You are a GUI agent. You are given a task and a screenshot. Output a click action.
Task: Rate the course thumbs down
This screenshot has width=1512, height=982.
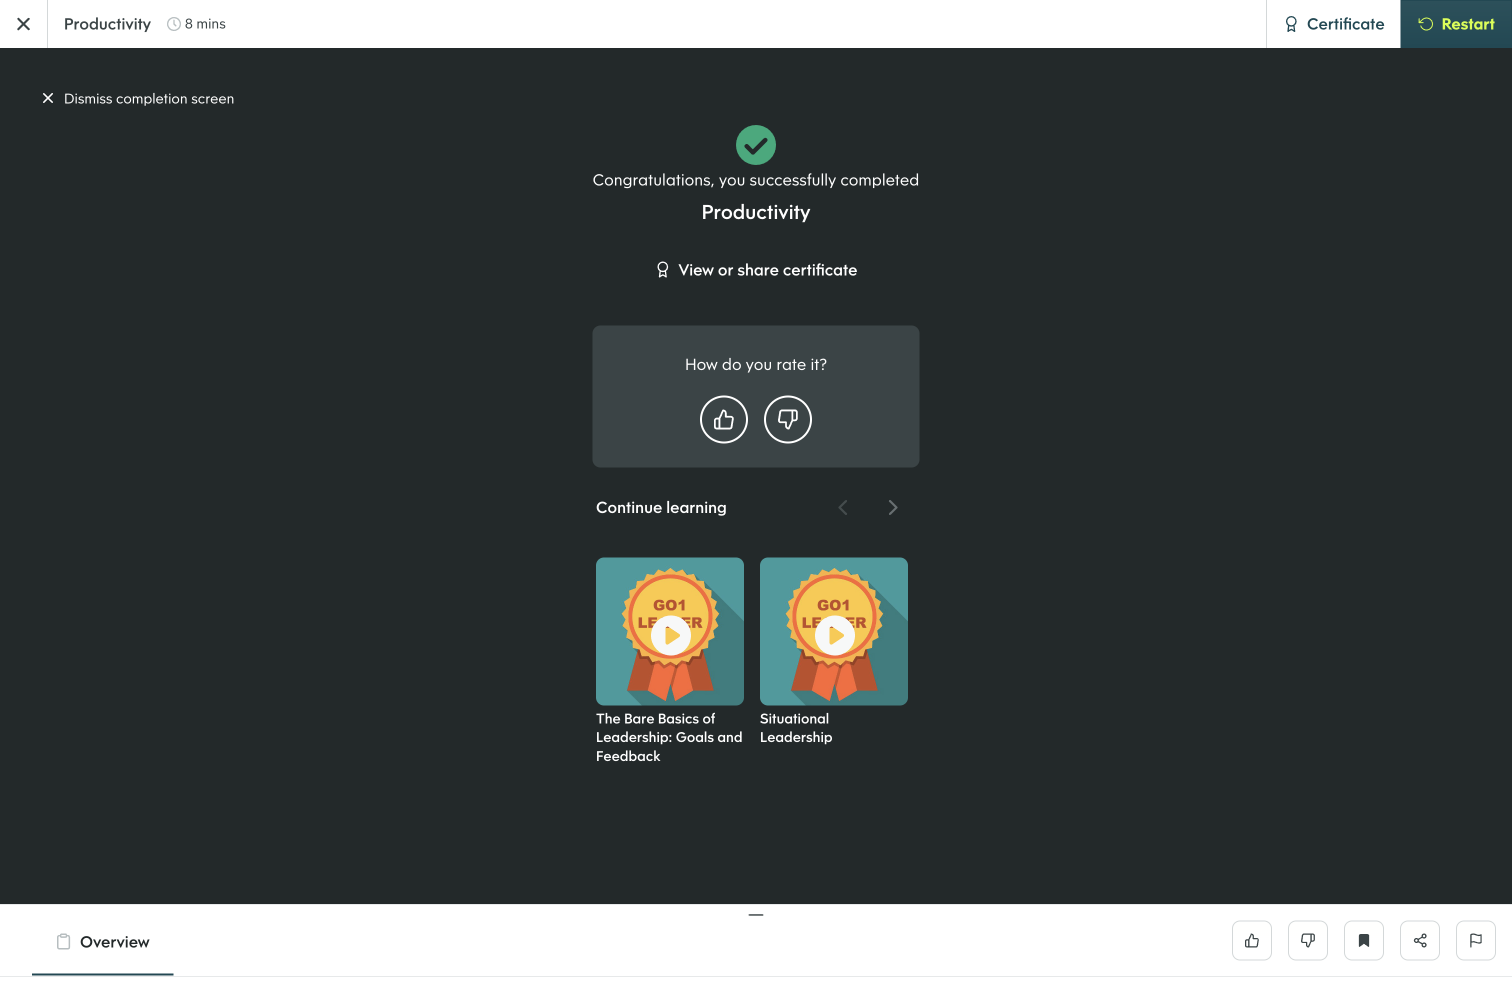787,419
